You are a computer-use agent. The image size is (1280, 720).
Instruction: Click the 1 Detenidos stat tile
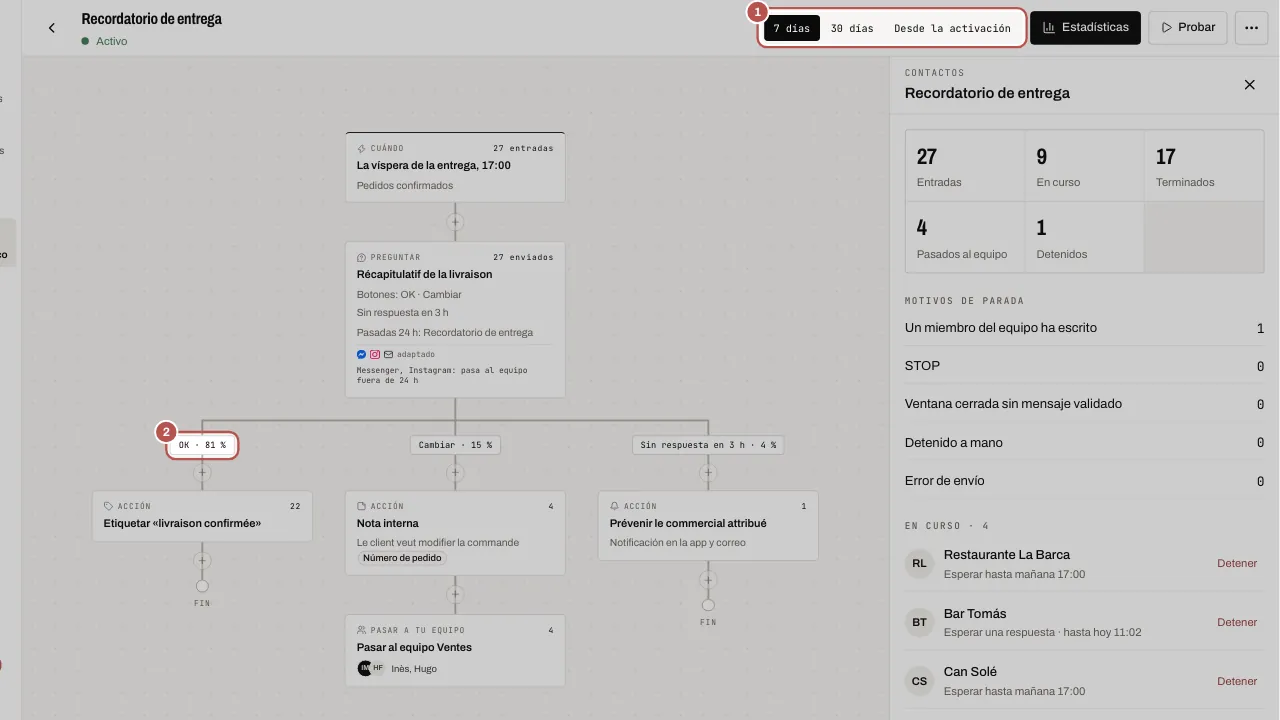coord(1084,237)
